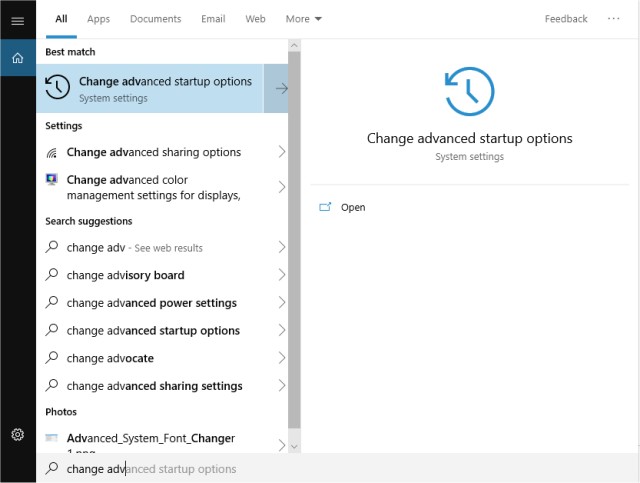This screenshot has width=640, height=483.
Task: Open the Settings gear in the sidebar
Action: pos(18,434)
